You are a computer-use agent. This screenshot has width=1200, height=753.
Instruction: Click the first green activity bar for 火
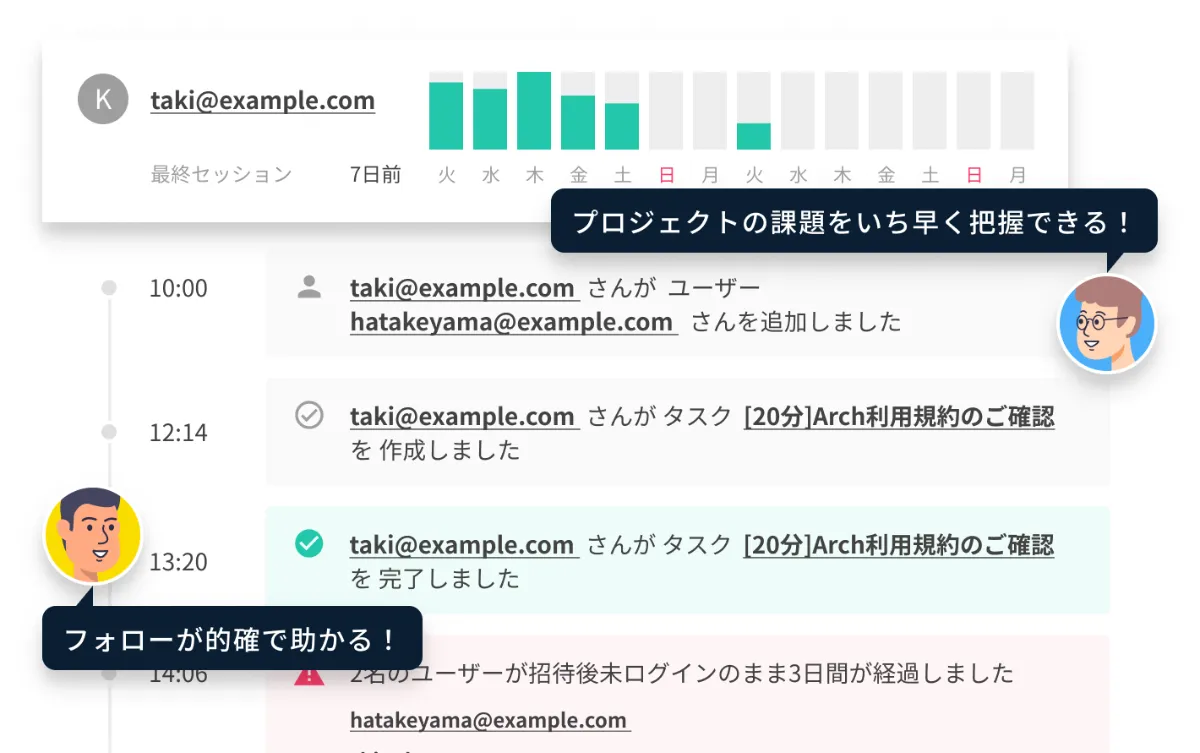[446, 116]
